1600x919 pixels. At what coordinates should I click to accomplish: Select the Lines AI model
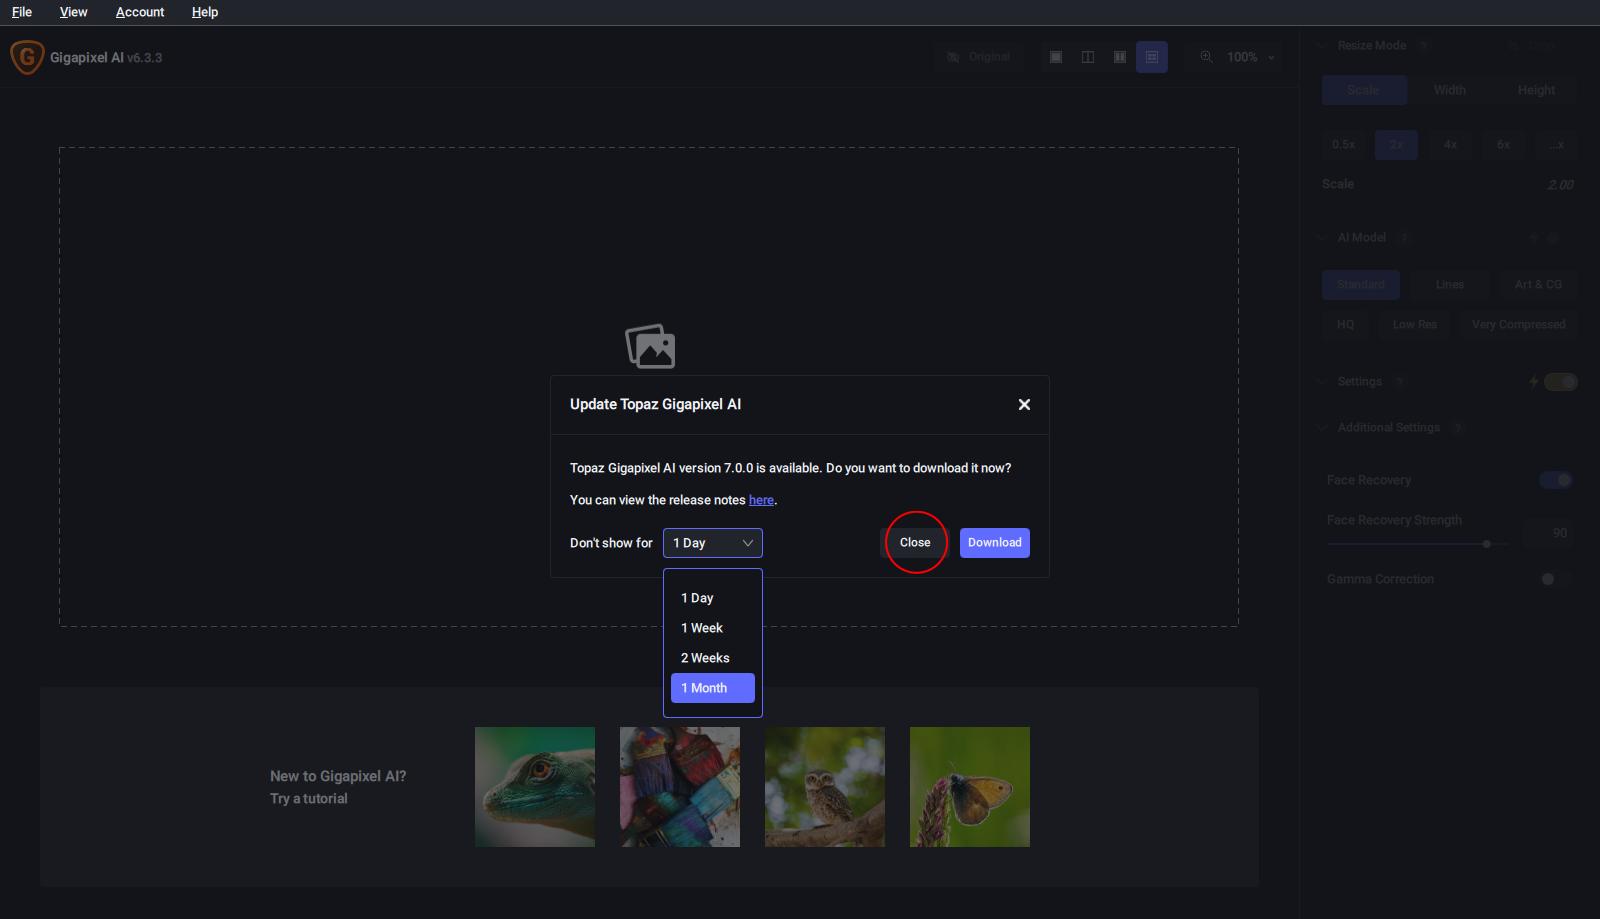pyautogui.click(x=1450, y=285)
